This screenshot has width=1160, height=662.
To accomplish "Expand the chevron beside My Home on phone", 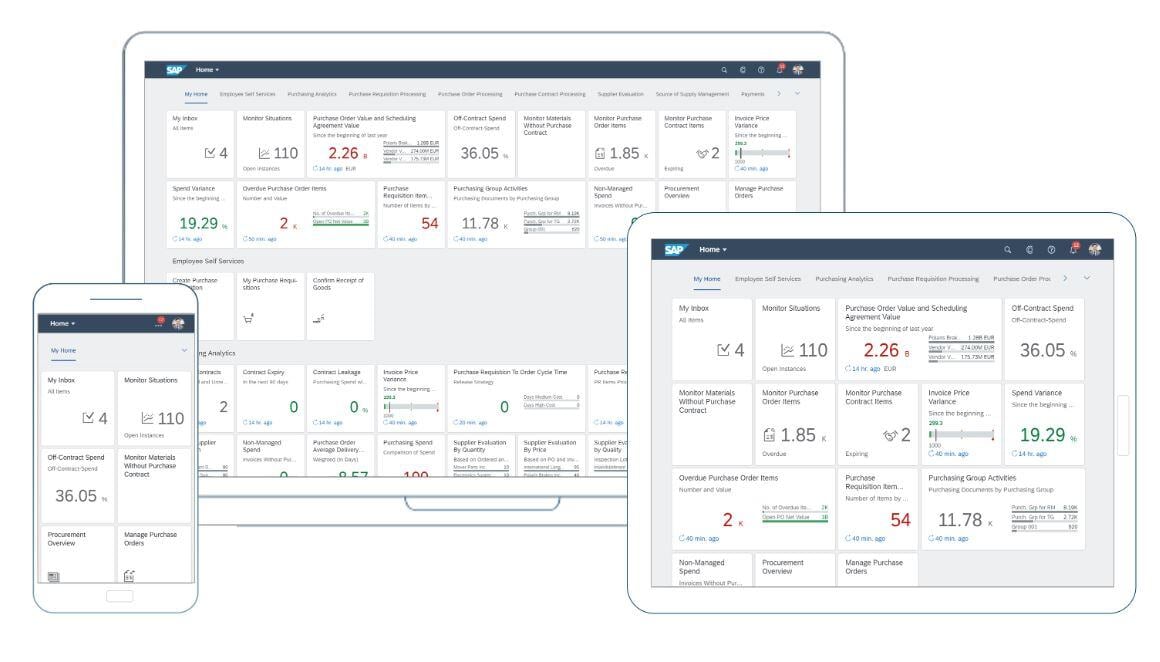I will (184, 351).
